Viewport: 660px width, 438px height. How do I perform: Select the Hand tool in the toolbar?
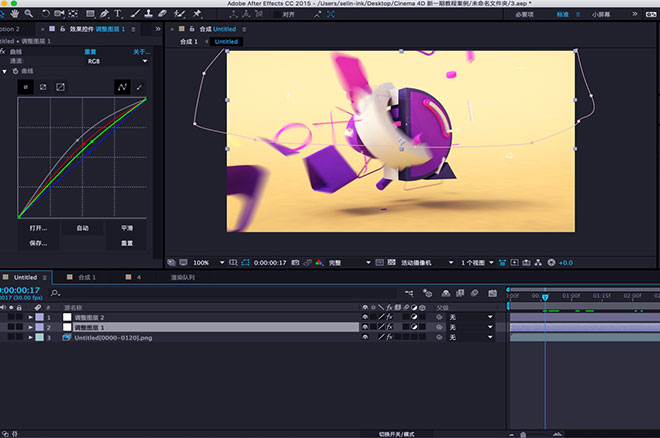(13, 14)
